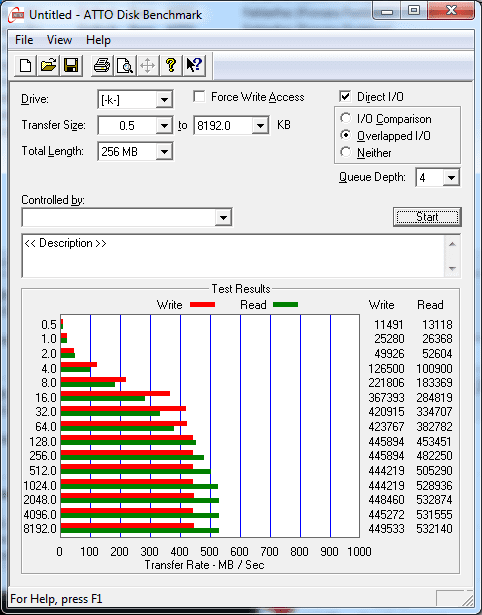This screenshot has width=482, height=615.
Task: Click the Open file folder icon
Action: click(x=48, y=66)
